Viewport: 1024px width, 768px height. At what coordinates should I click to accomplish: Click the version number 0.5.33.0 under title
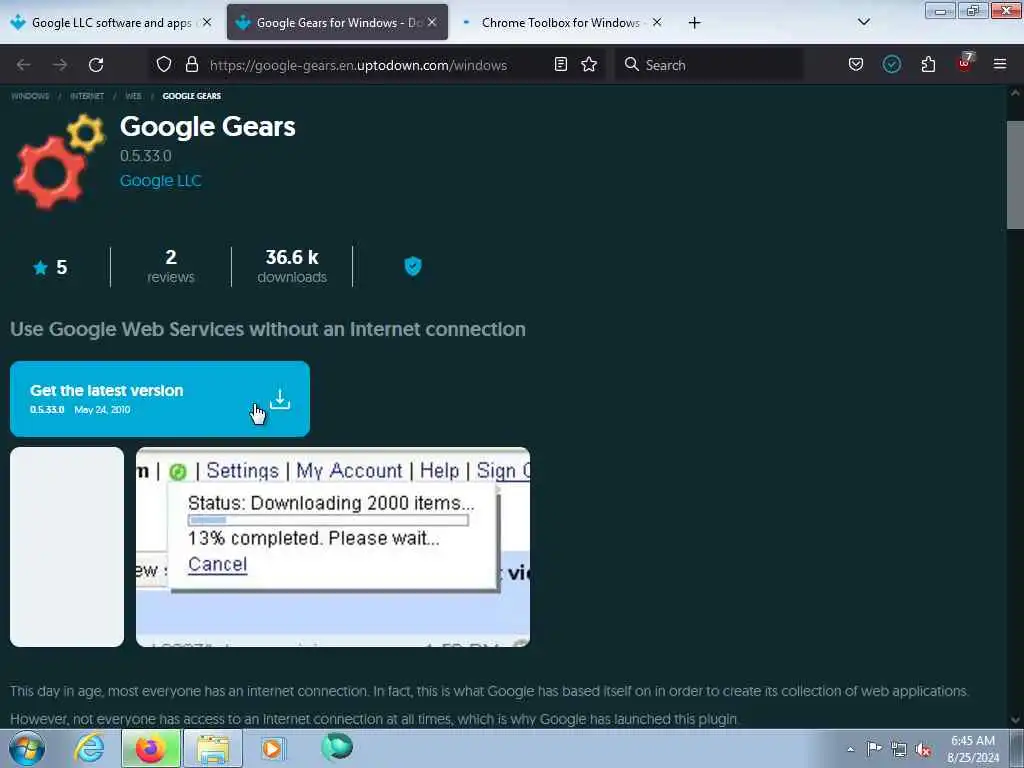click(x=146, y=156)
